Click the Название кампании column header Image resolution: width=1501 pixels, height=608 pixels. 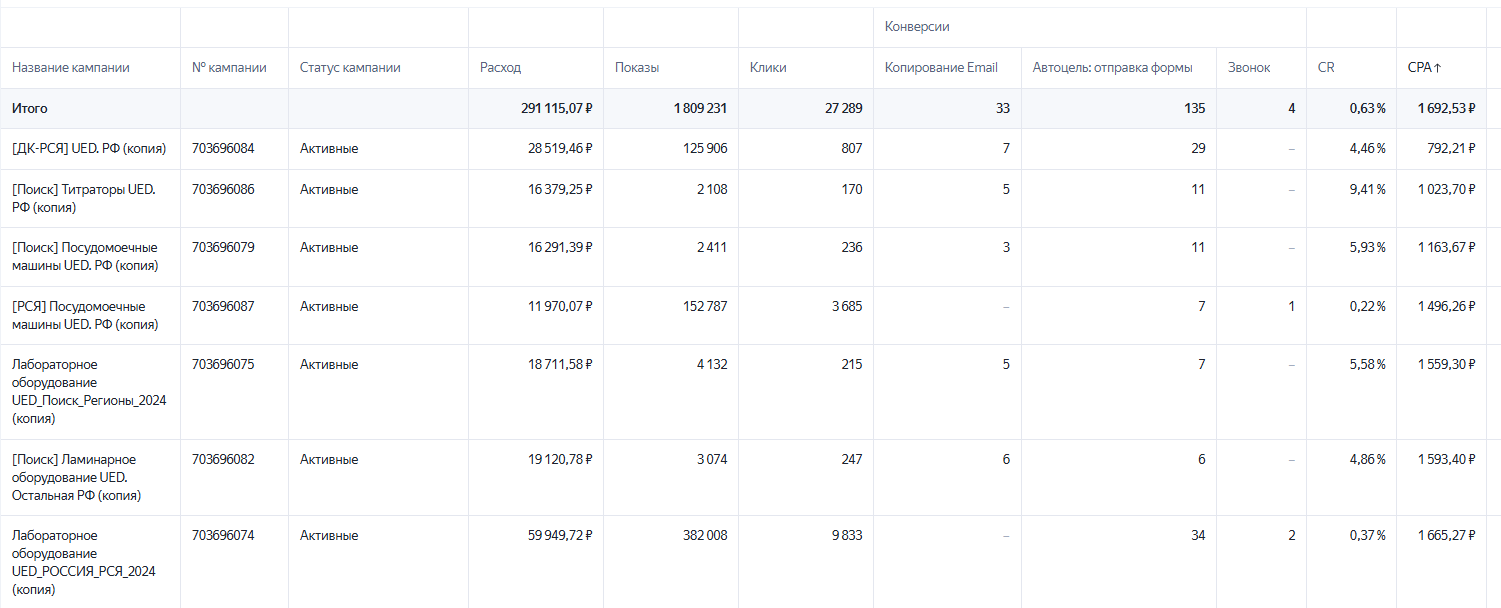point(71,68)
